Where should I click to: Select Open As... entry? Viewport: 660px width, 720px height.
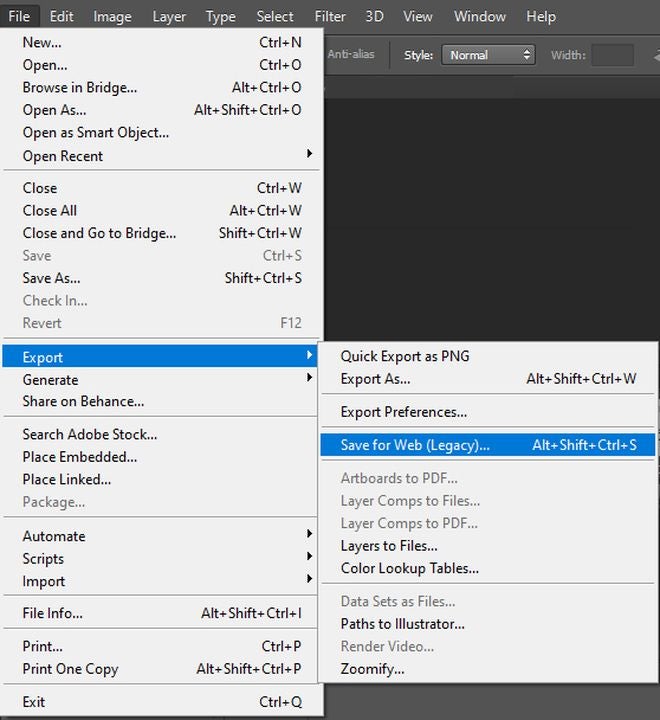tap(162, 110)
